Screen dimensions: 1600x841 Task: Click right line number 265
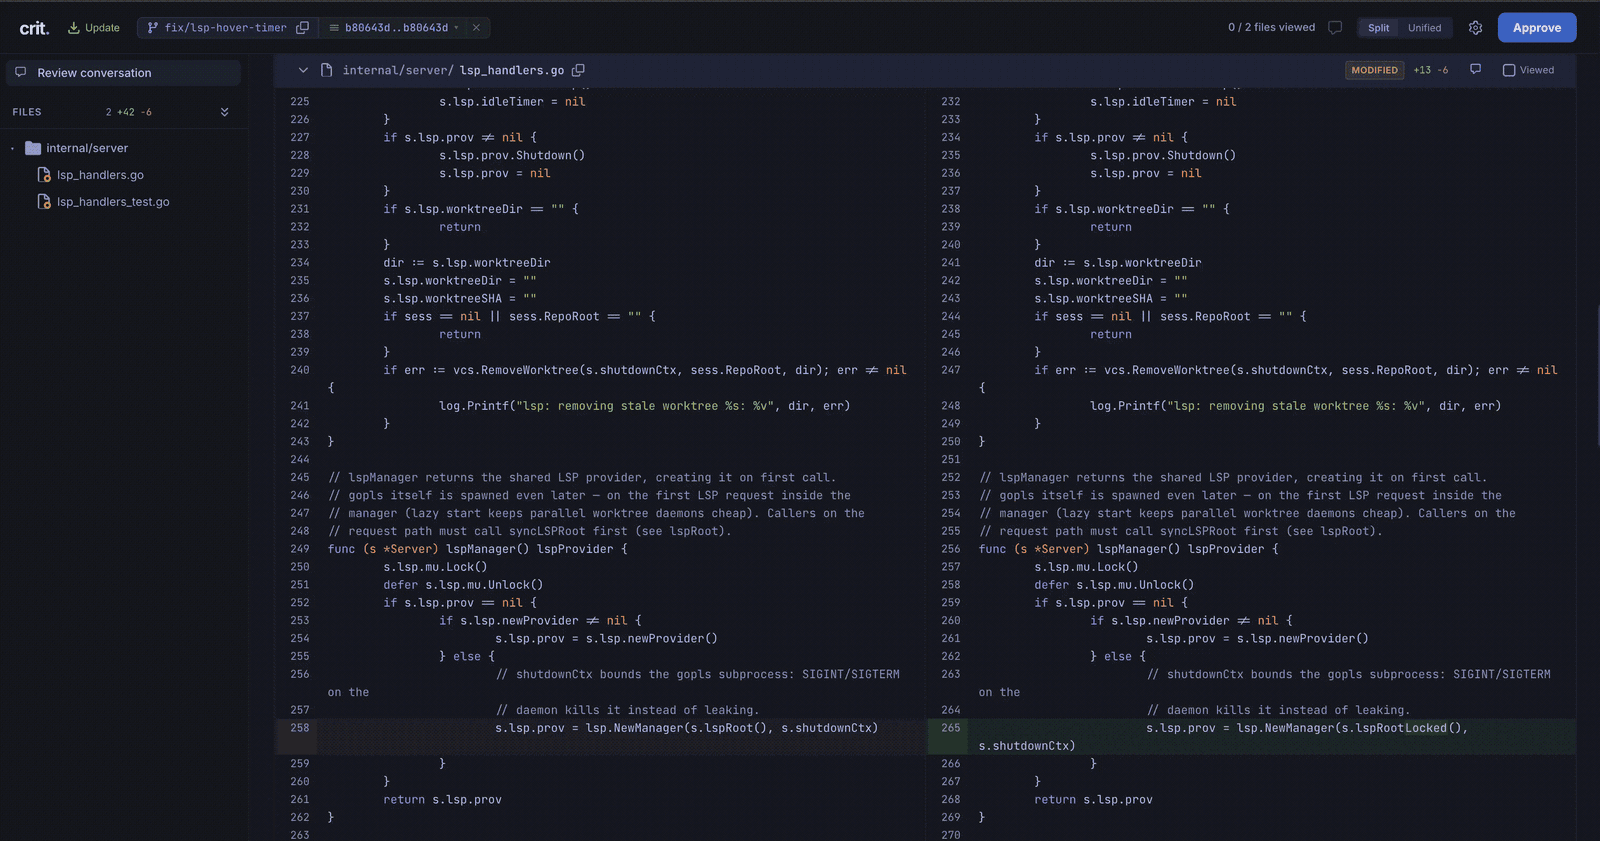[x=950, y=728]
